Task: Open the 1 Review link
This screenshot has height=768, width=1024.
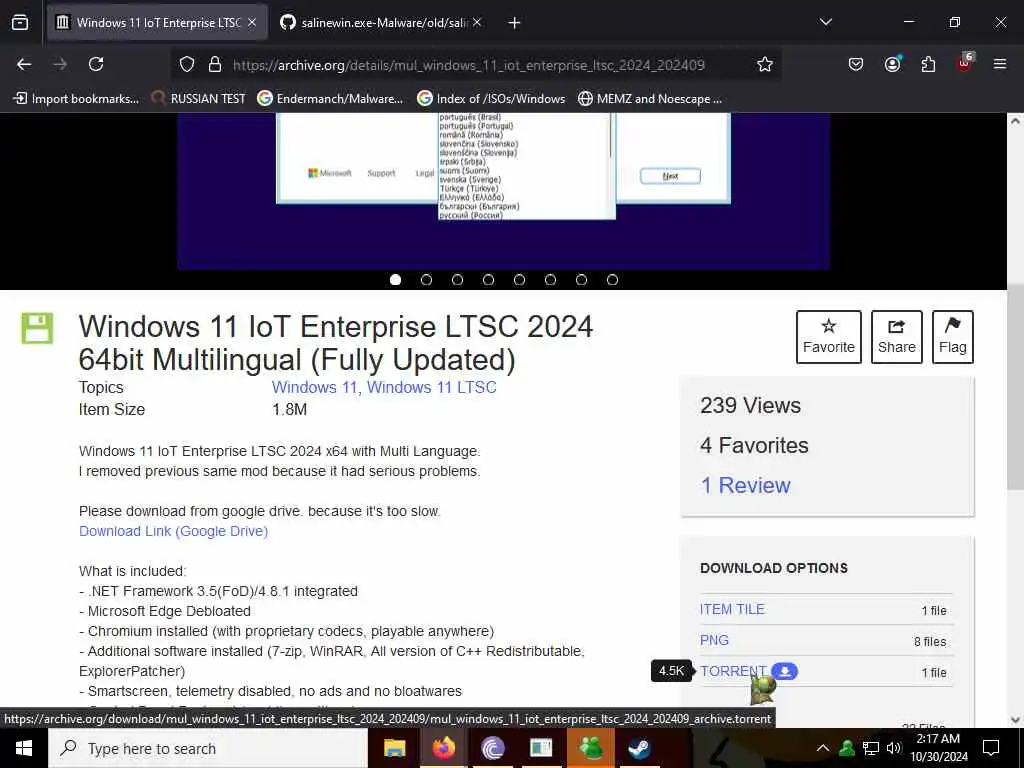Action: tap(745, 485)
